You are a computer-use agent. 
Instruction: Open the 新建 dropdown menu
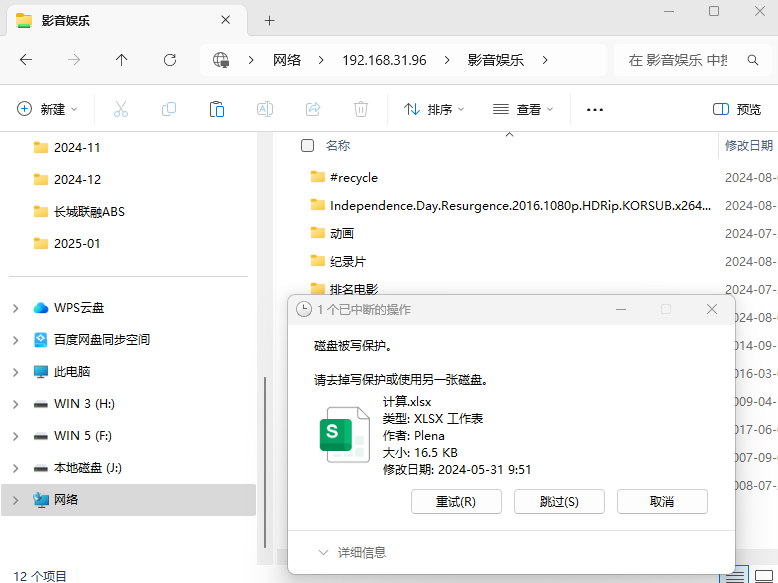pyautogui.click(x=48, y=109)
